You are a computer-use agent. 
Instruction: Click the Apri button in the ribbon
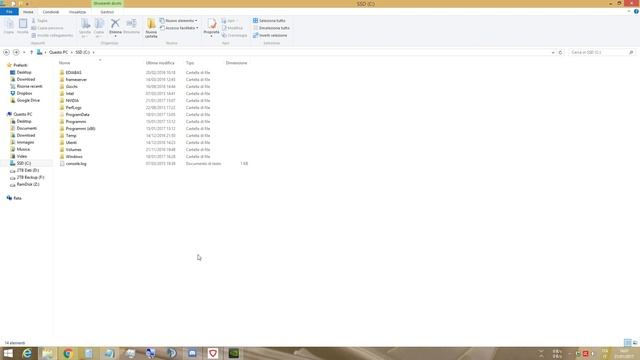click(229, 20)
